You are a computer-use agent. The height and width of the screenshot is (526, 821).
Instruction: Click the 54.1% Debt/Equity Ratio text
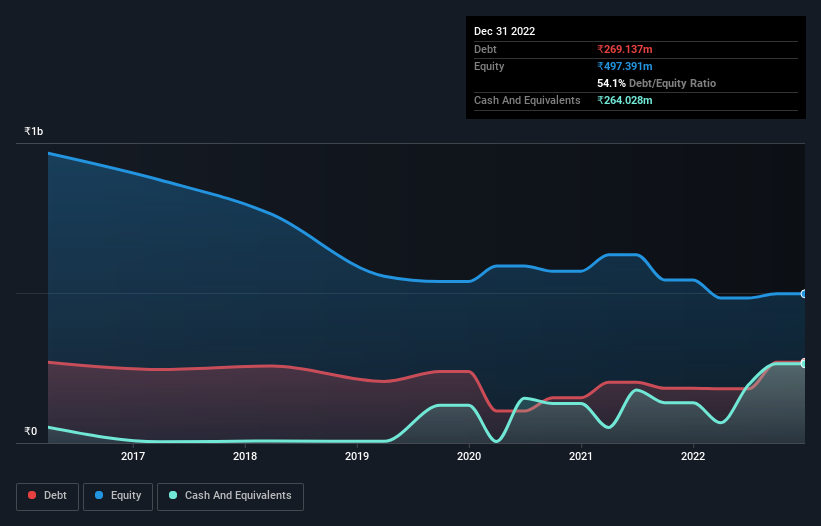click(x=657, y=83)
